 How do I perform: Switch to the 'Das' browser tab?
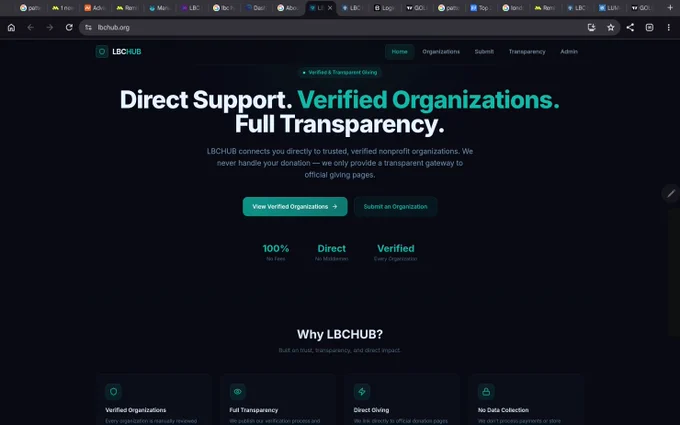(256, 8)
